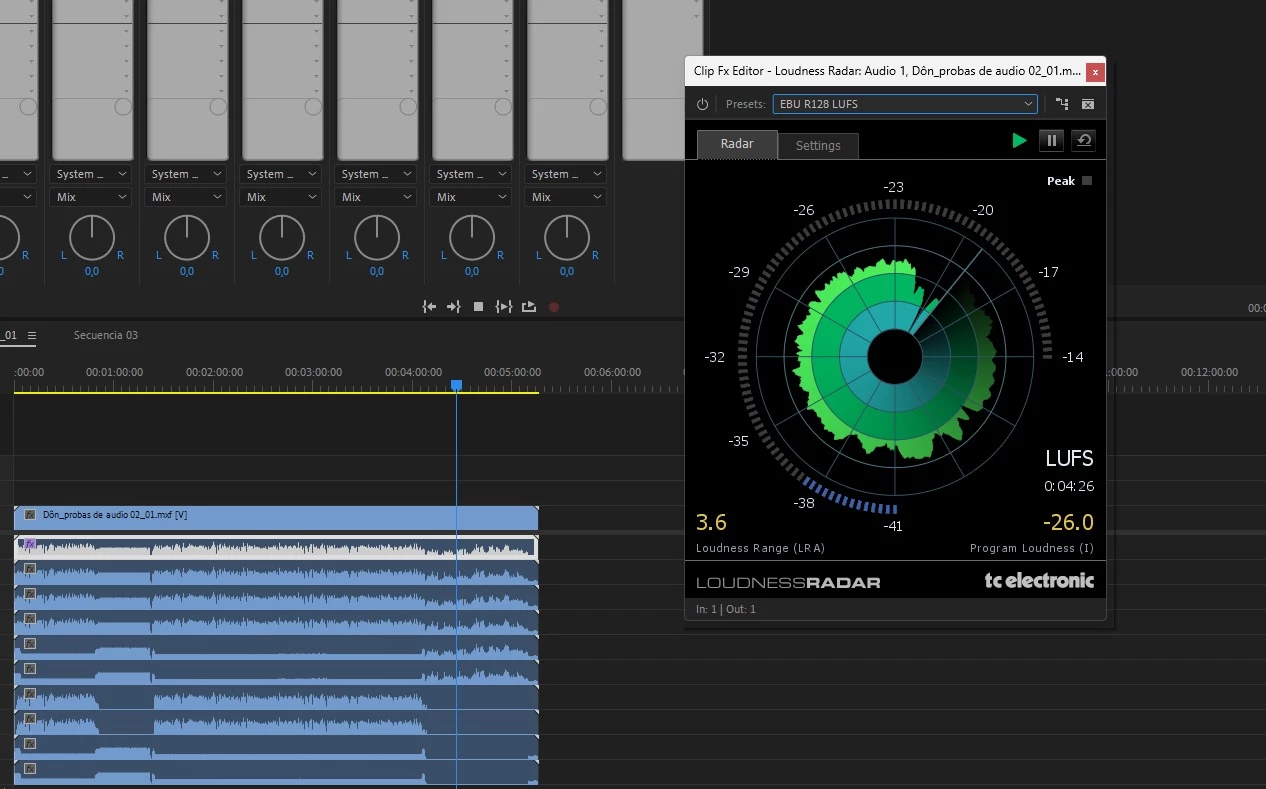Click the -14 scale mark on the radar
This screenshot has width=1266, height=789.
pos(1073,357)
